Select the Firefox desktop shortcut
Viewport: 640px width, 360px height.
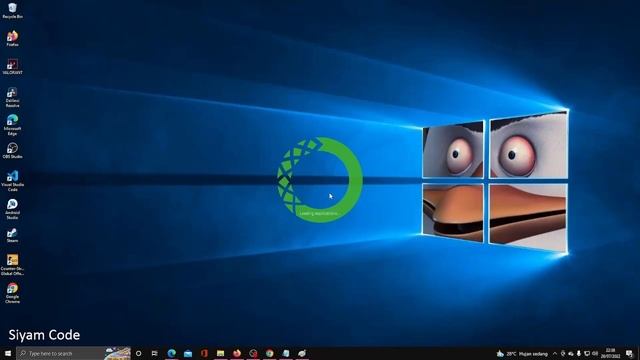tap(12, 39)
